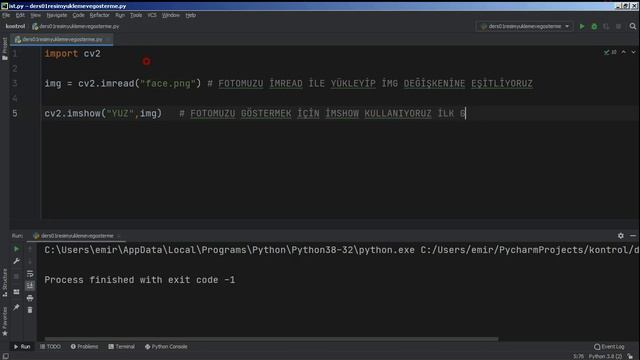
Task: Toggle tool window bars with the bottom-left corner icon
Action: coord(5,356)
